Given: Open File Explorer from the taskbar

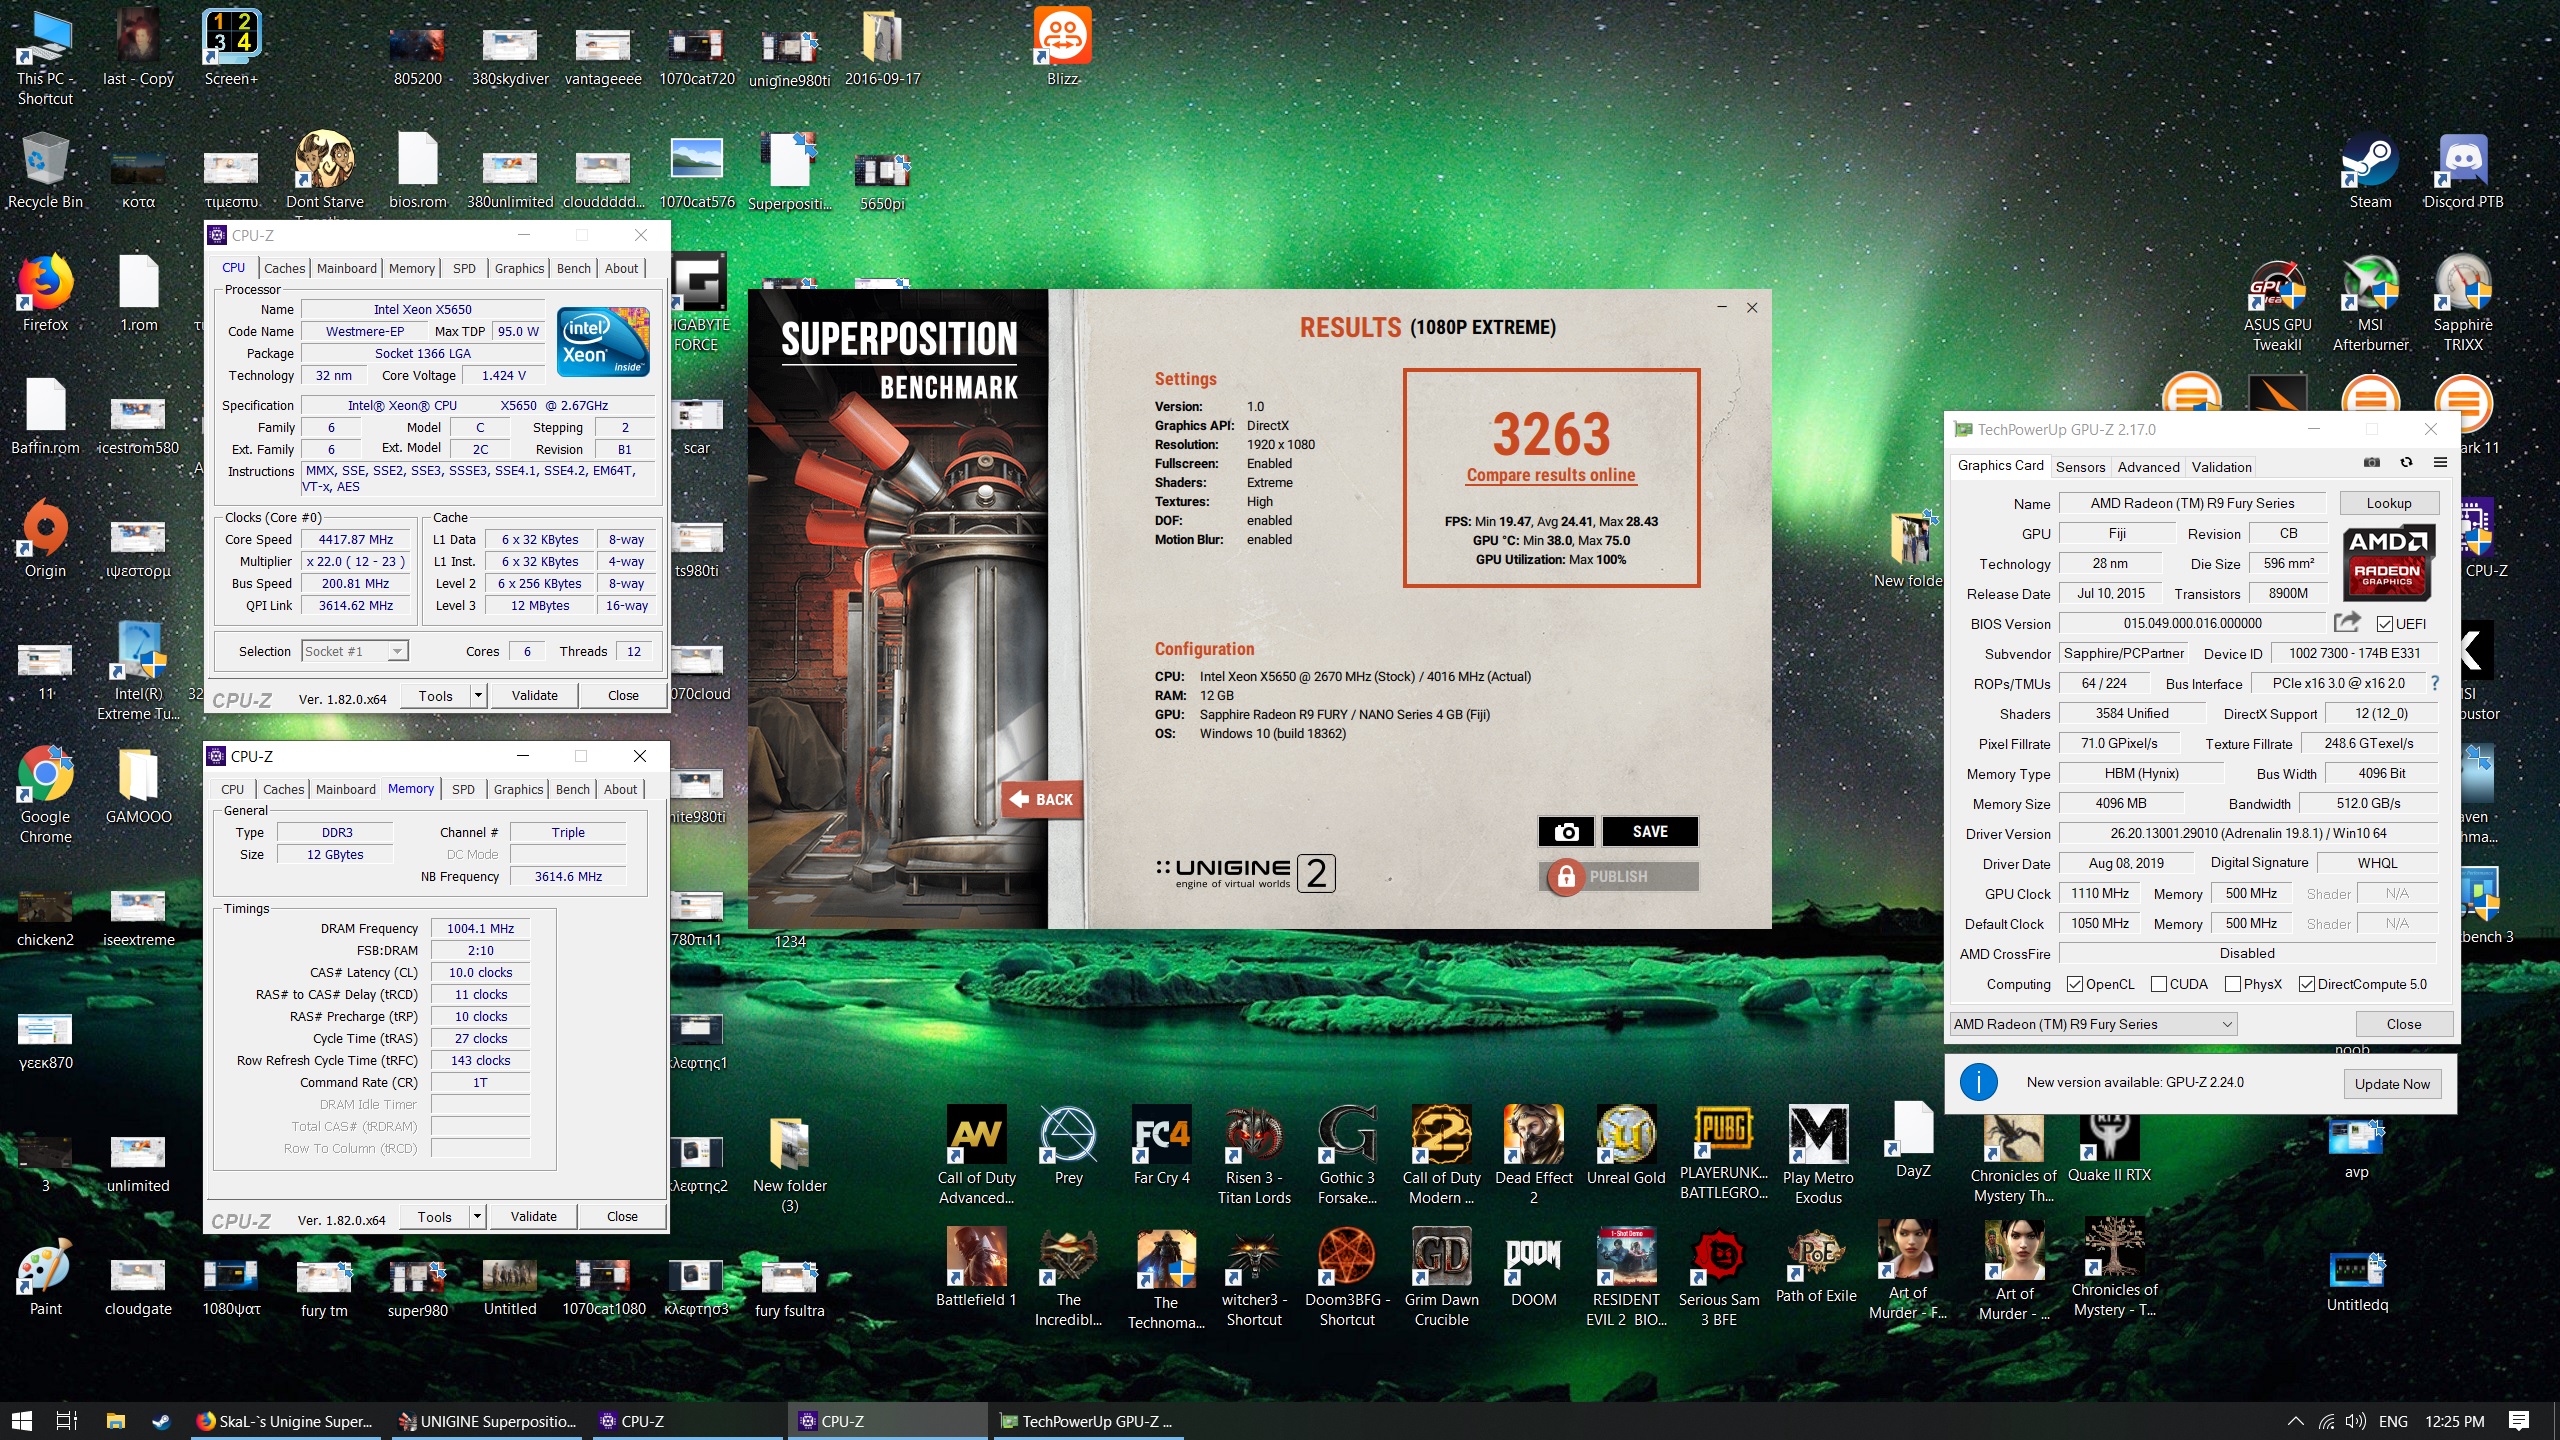Looking at the screenshot, I should tap(115, 1421).
